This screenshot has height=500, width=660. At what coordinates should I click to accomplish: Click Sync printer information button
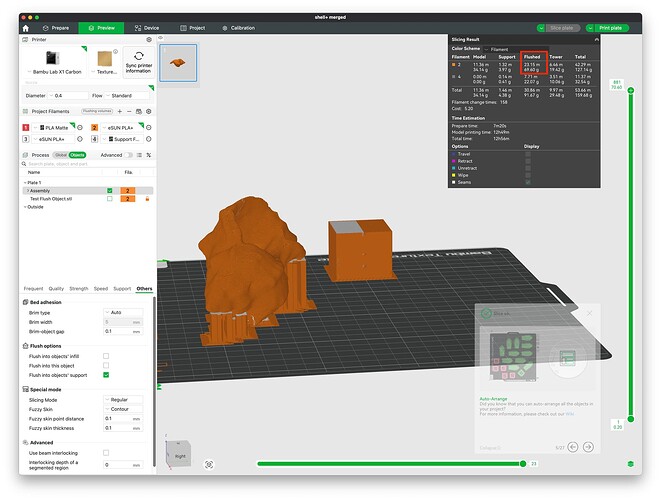pos(139,62)
